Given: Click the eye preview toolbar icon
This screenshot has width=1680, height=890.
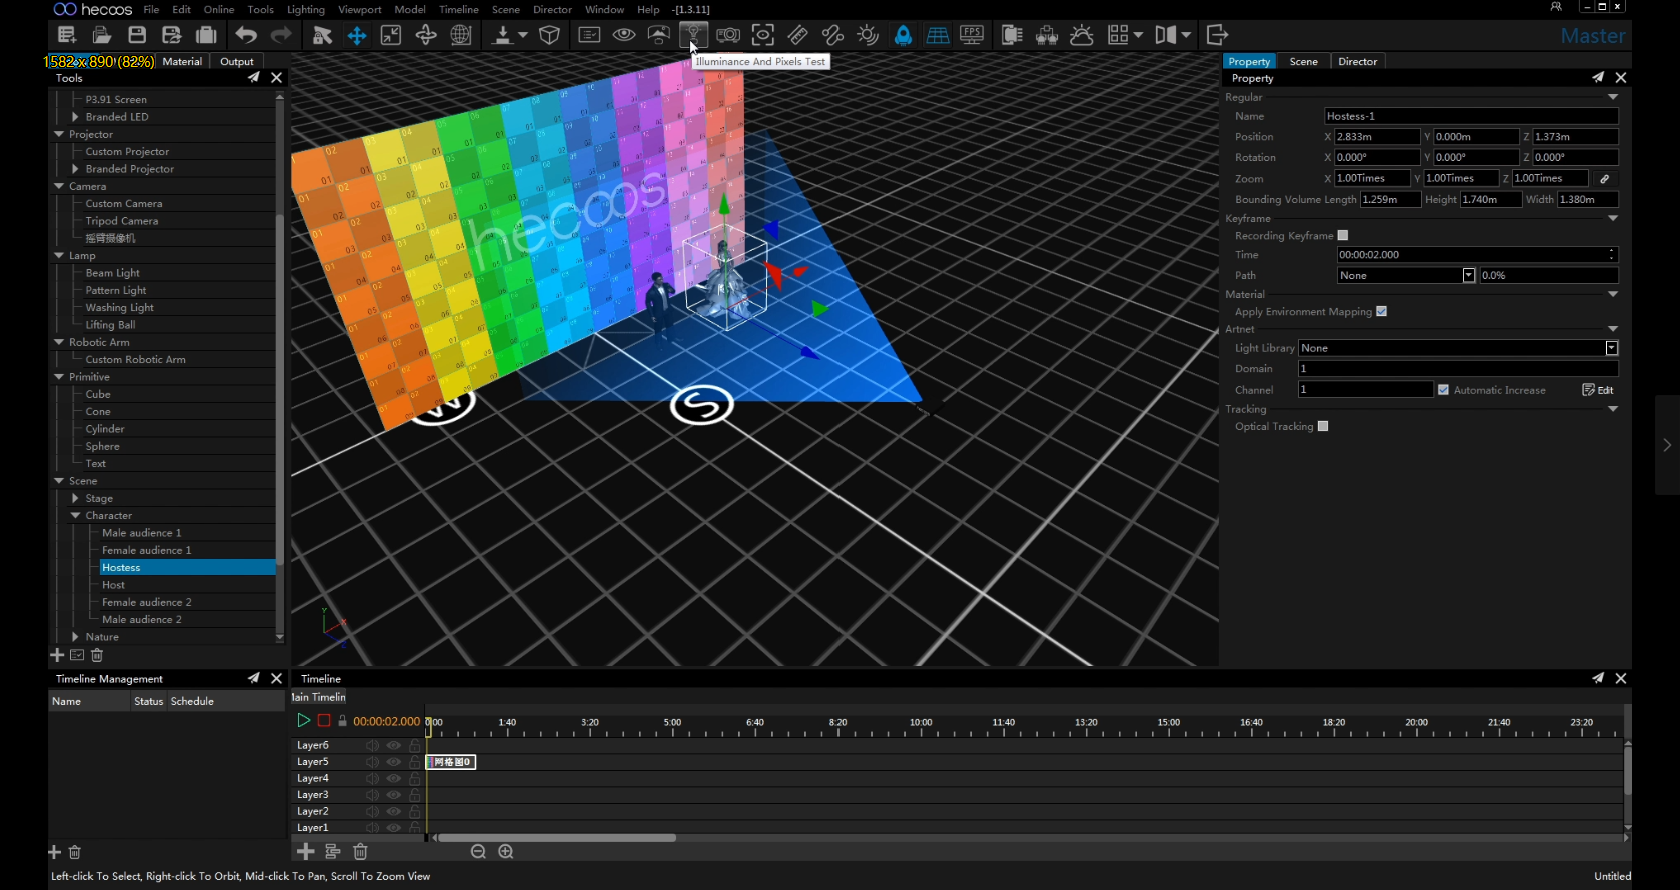Looking at the screenshot, I should click(x=624, y=35).
